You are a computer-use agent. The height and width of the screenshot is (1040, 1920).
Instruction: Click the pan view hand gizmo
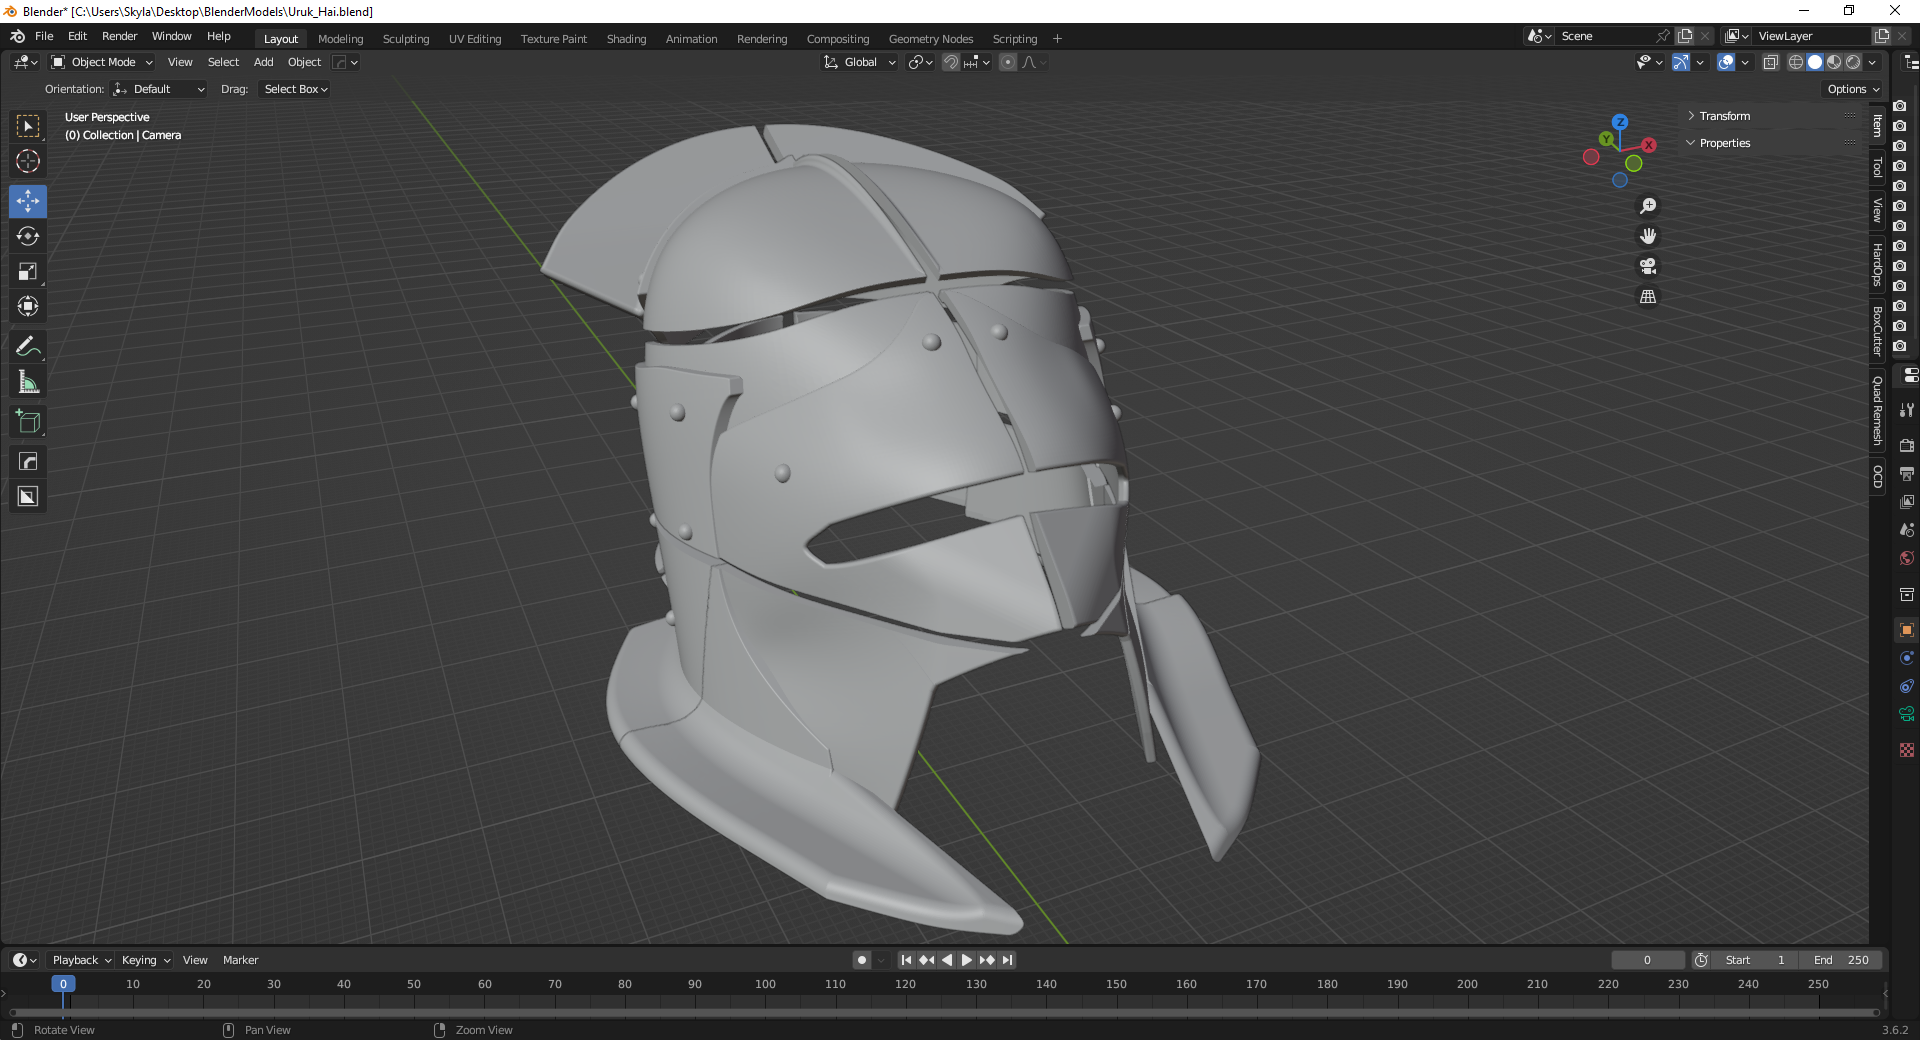pos(1648,236)
